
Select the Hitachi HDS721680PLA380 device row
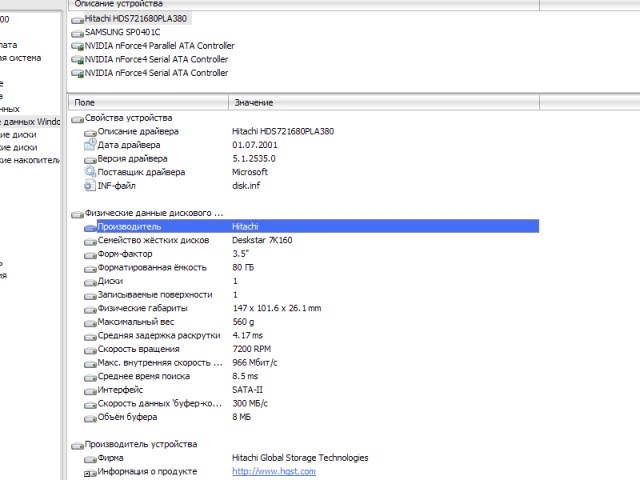pos(136,19)
